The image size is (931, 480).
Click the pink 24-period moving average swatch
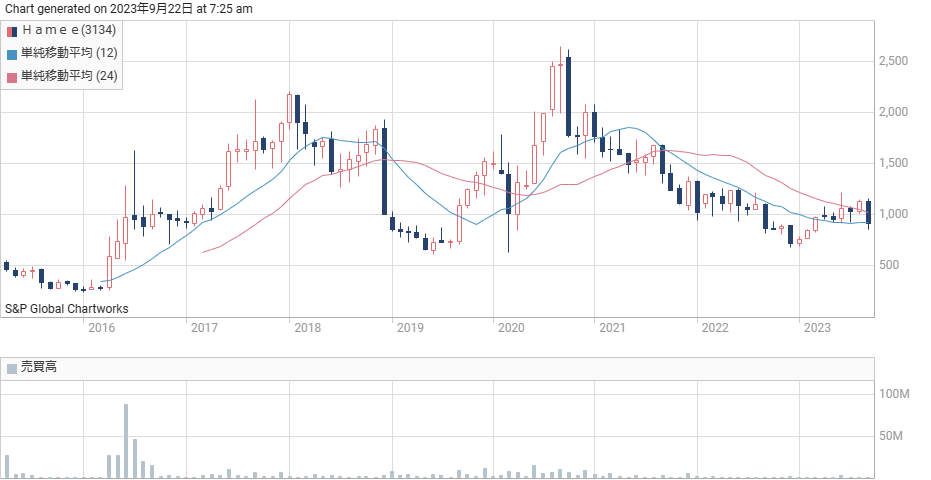pos(12,77)
